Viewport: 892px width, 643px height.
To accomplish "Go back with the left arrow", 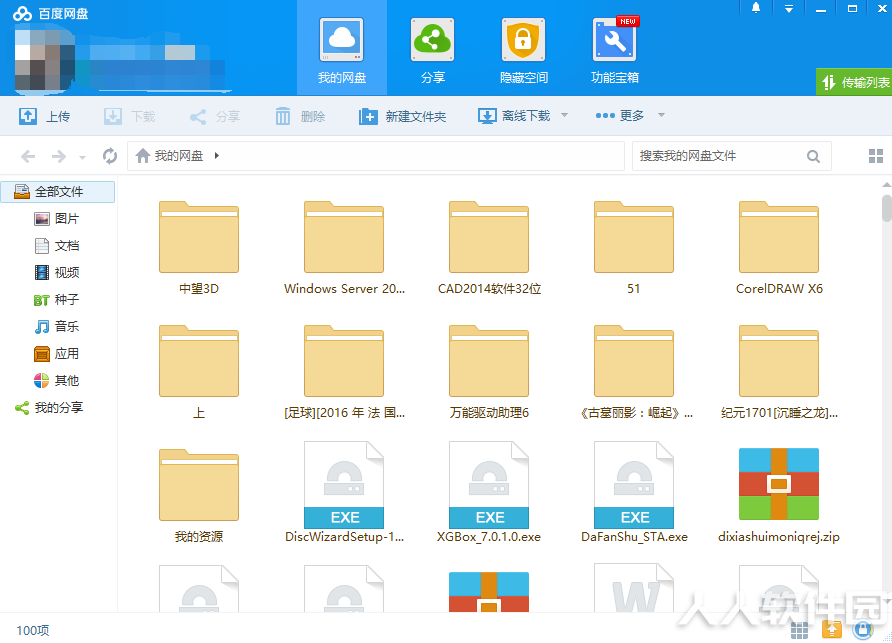I will 28,156.
